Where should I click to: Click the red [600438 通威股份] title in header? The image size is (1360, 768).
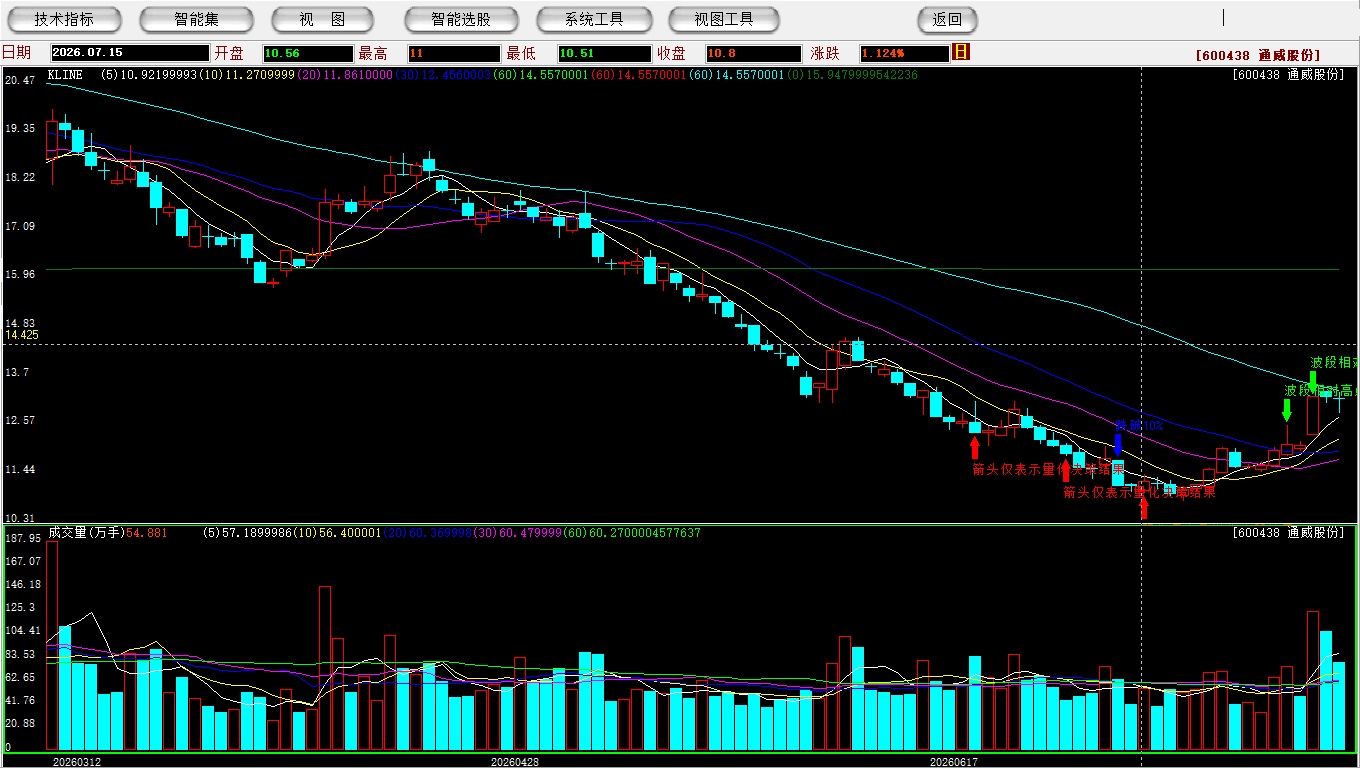pos(1258,55)
